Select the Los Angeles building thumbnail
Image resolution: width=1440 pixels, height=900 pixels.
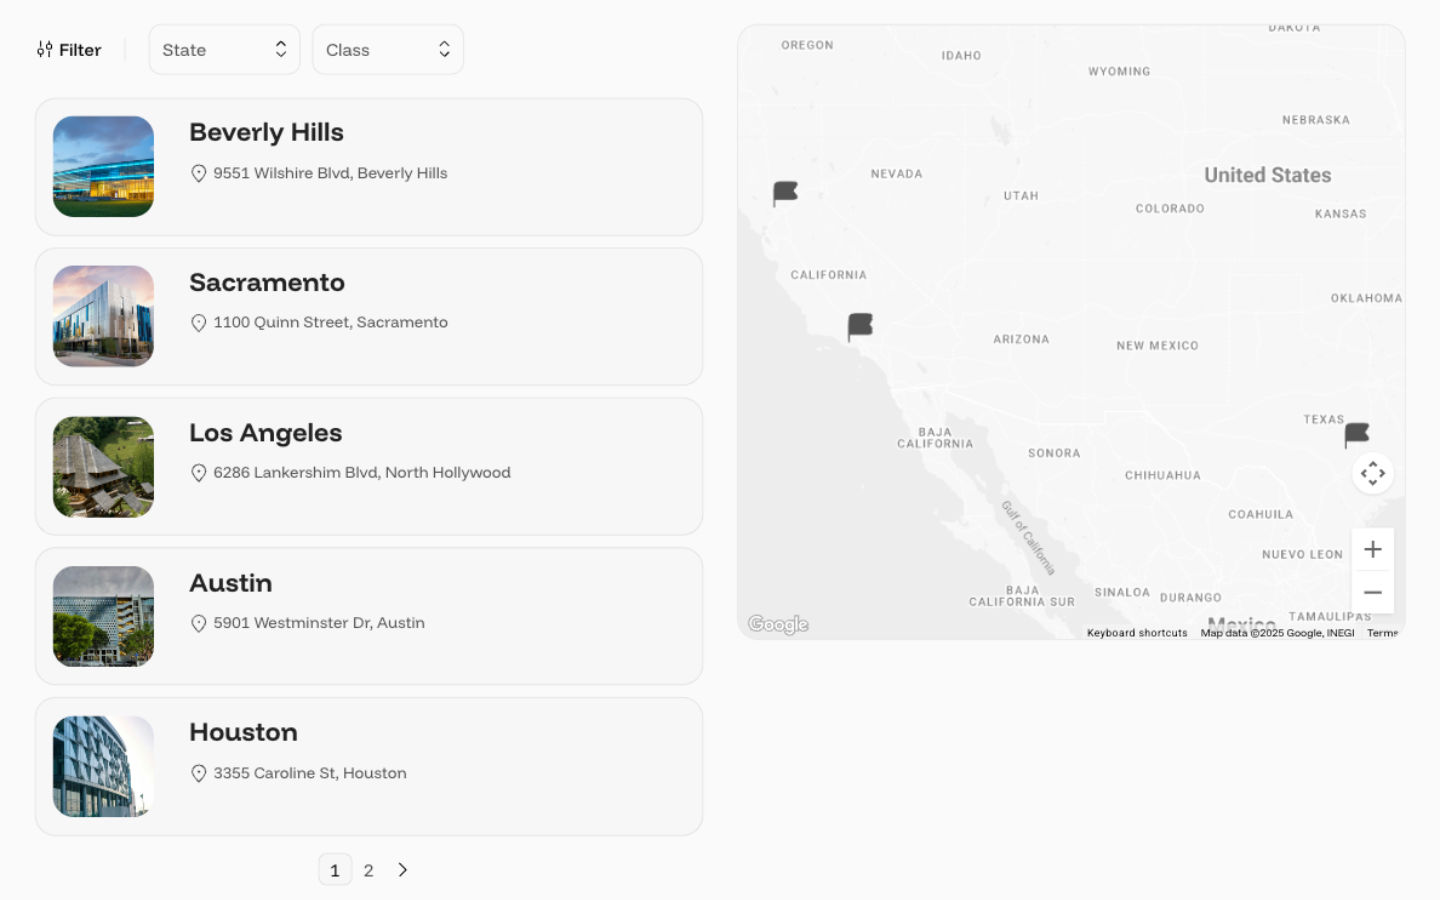(104, 467)
